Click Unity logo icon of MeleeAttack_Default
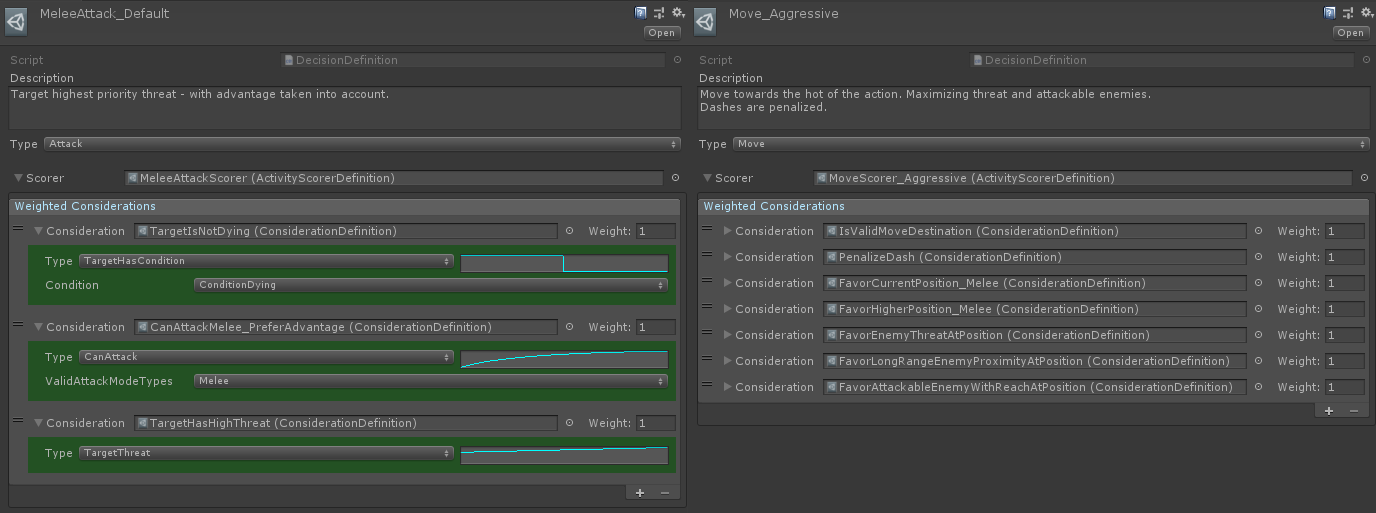 (x=17, y=22)
